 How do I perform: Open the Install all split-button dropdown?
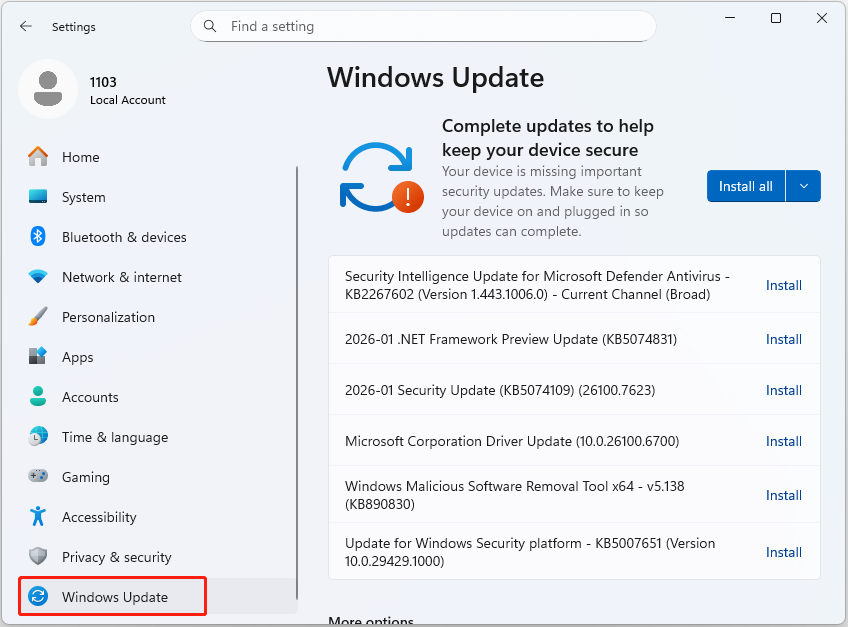(x=803, y=186)
